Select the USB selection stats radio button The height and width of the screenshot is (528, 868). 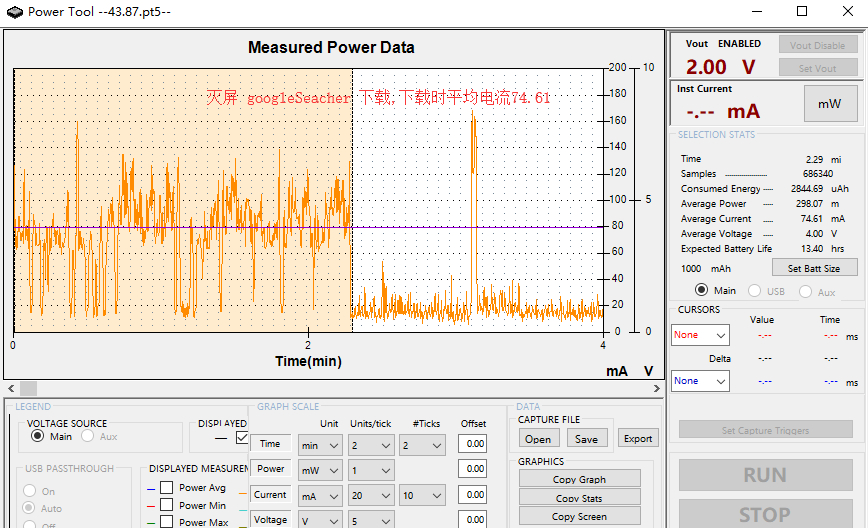click(x=754, y=291)
